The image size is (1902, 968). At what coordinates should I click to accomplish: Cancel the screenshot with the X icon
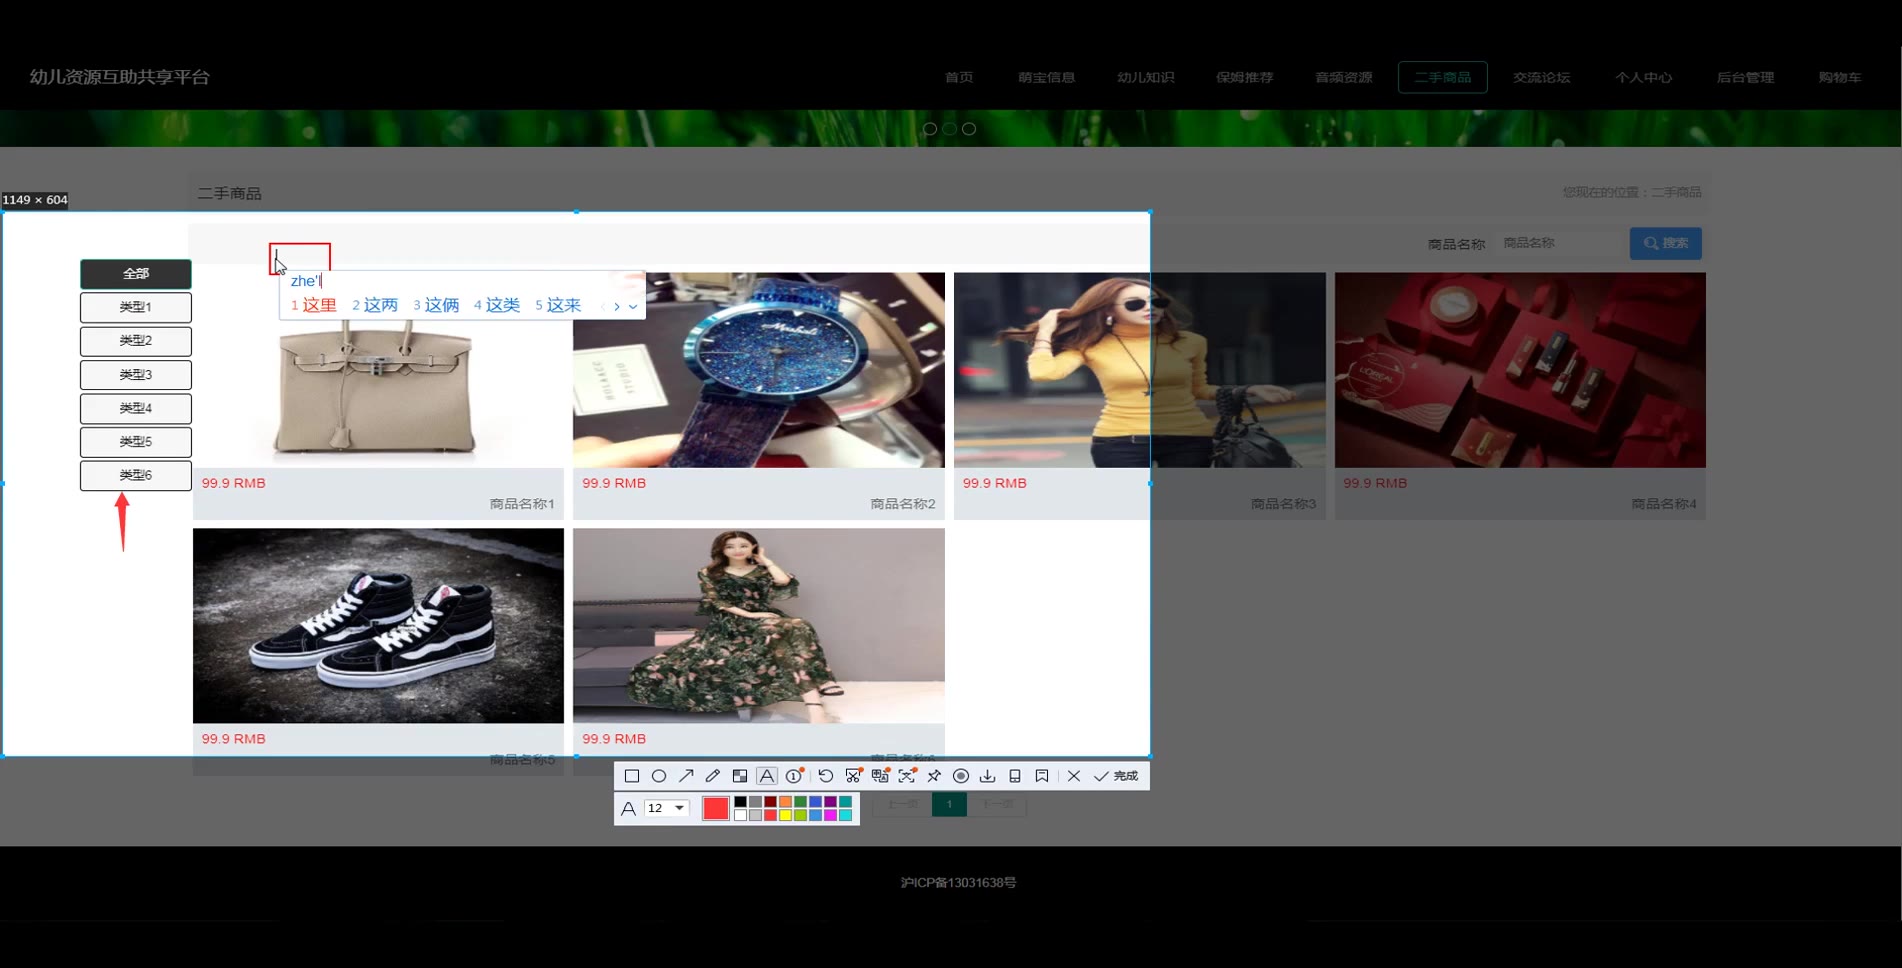1074,776
